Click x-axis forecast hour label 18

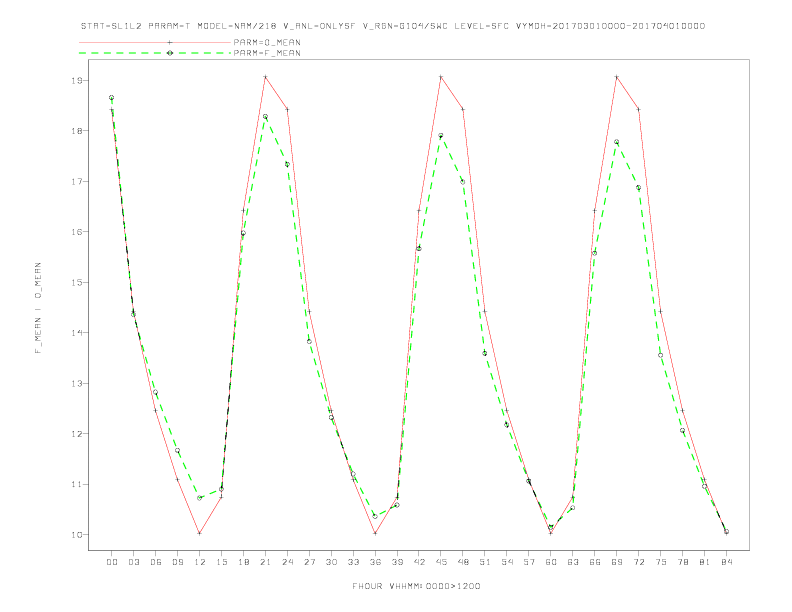[x=243, y=562]
